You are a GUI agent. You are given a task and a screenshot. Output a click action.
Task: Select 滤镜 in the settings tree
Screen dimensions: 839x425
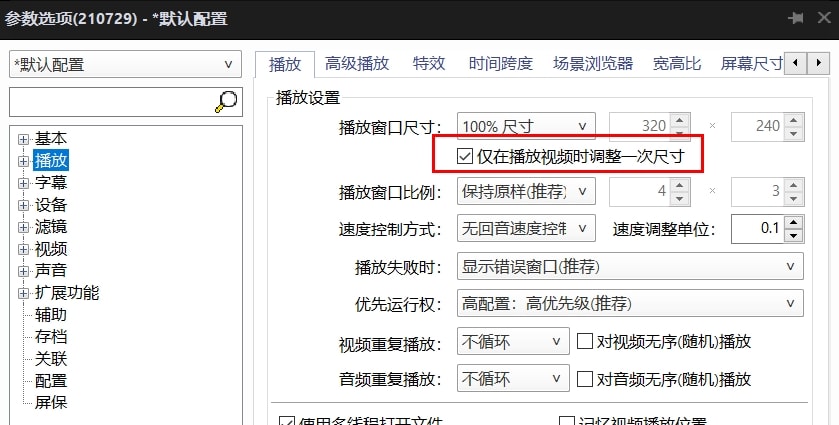pos(51,226)
